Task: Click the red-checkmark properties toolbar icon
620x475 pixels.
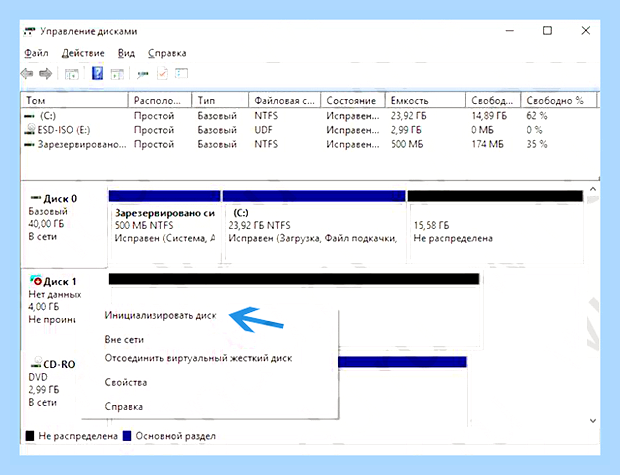Action: (x=162, y=74)
